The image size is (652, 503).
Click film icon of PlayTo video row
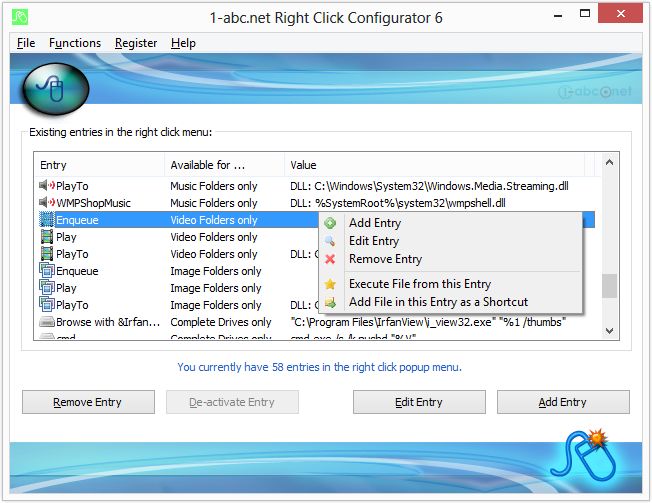tap(47, 254)
